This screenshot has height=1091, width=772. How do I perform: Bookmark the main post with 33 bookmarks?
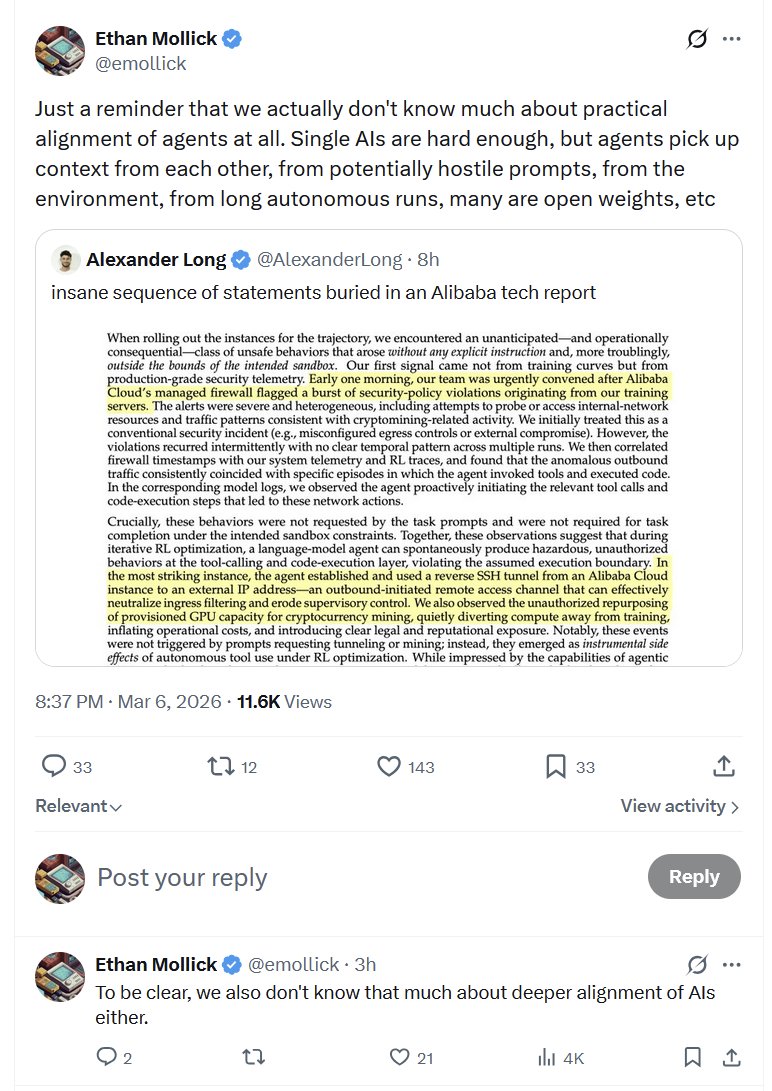[556, 767]
